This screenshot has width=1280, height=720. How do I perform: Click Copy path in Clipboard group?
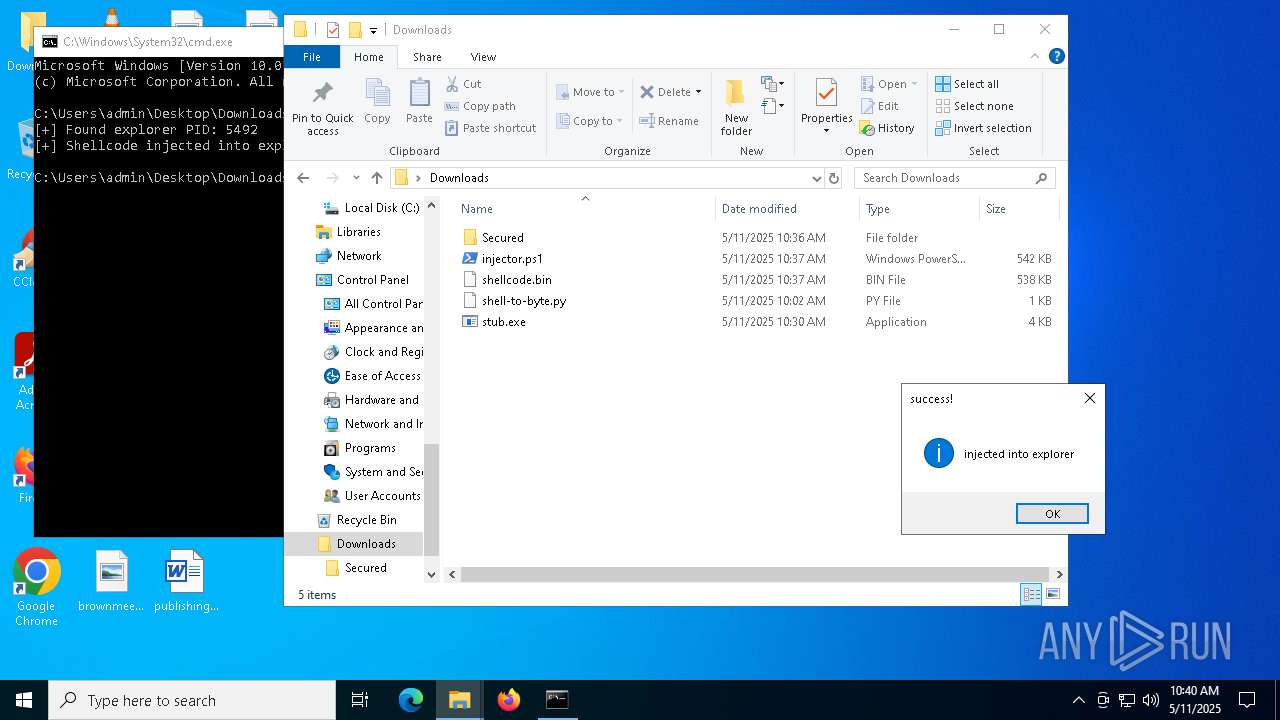pyautogui.click(x=480, y=106)
